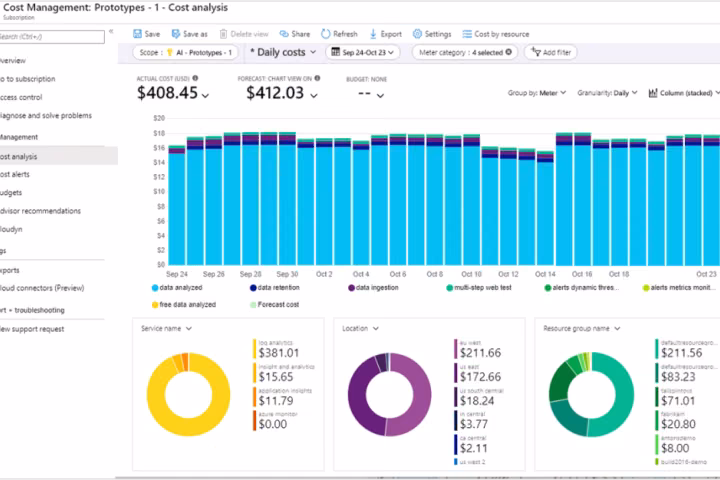Click the column chart type icon

pyautogui.click(x=652, y=93)
